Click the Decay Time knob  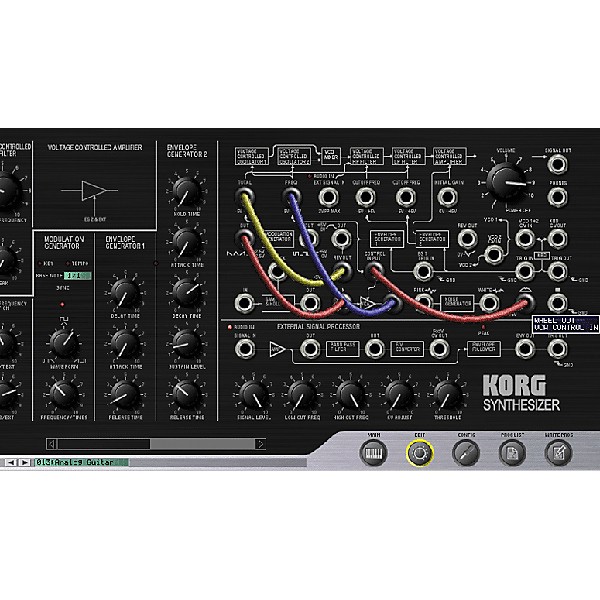(186, 293)
